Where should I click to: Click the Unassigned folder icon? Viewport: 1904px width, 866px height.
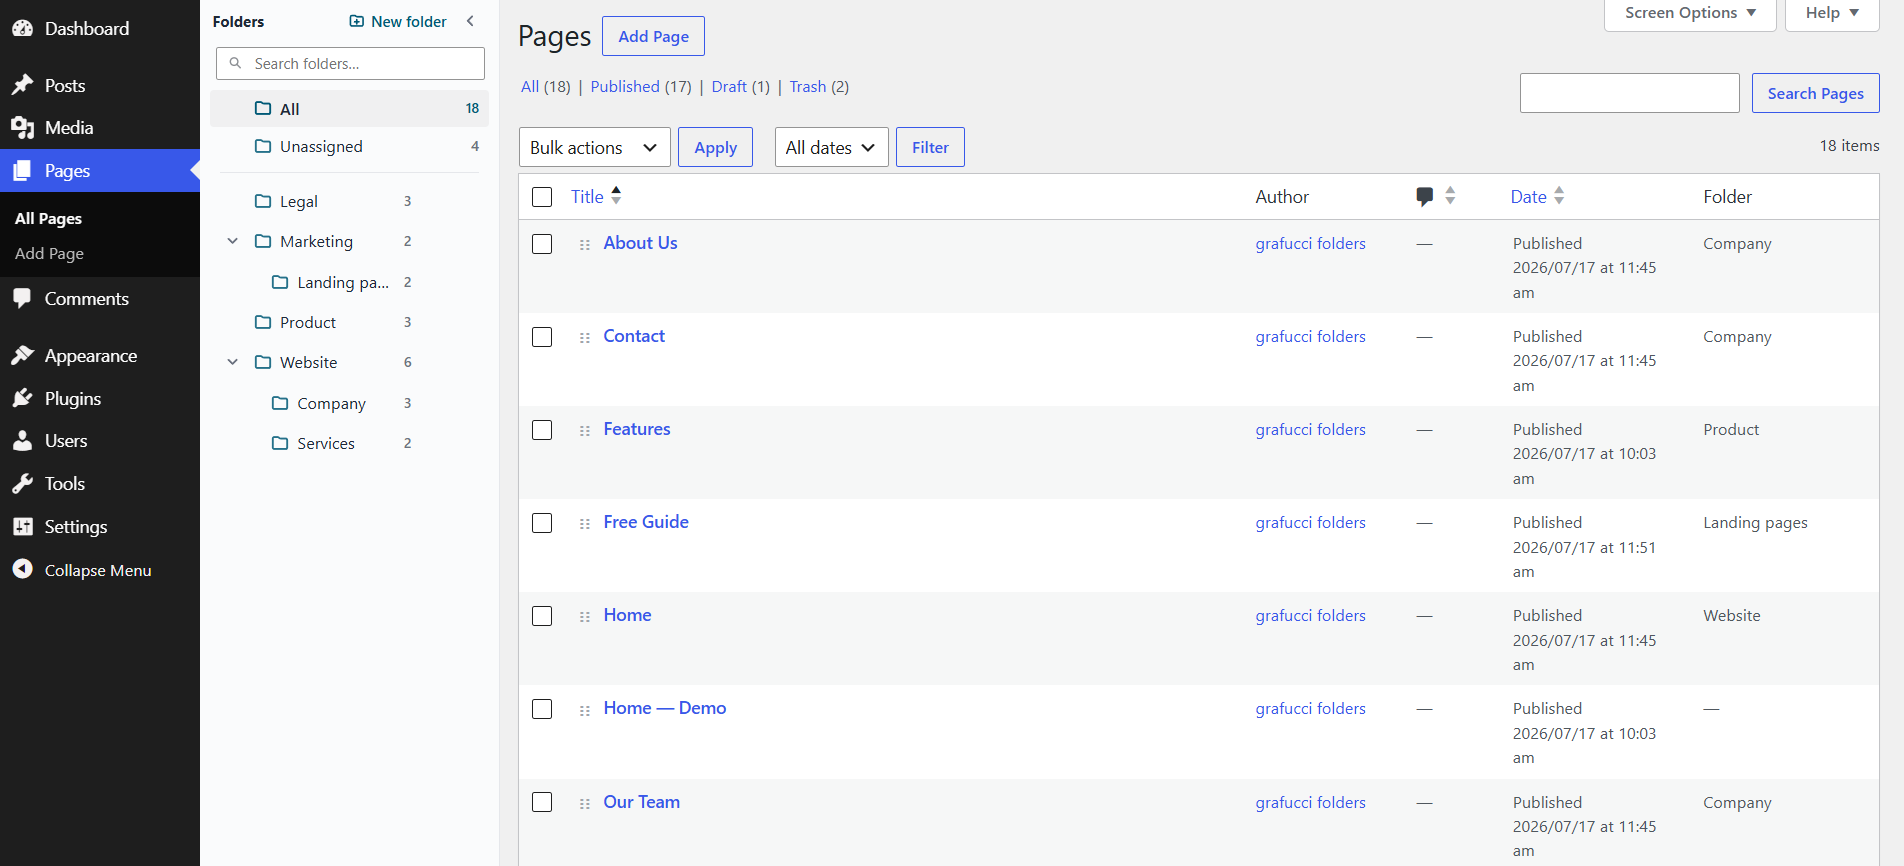(263, 146)
